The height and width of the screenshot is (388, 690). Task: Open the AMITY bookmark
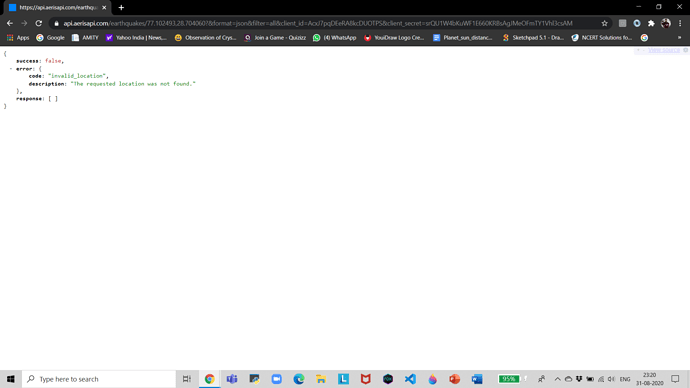[85, 38]
